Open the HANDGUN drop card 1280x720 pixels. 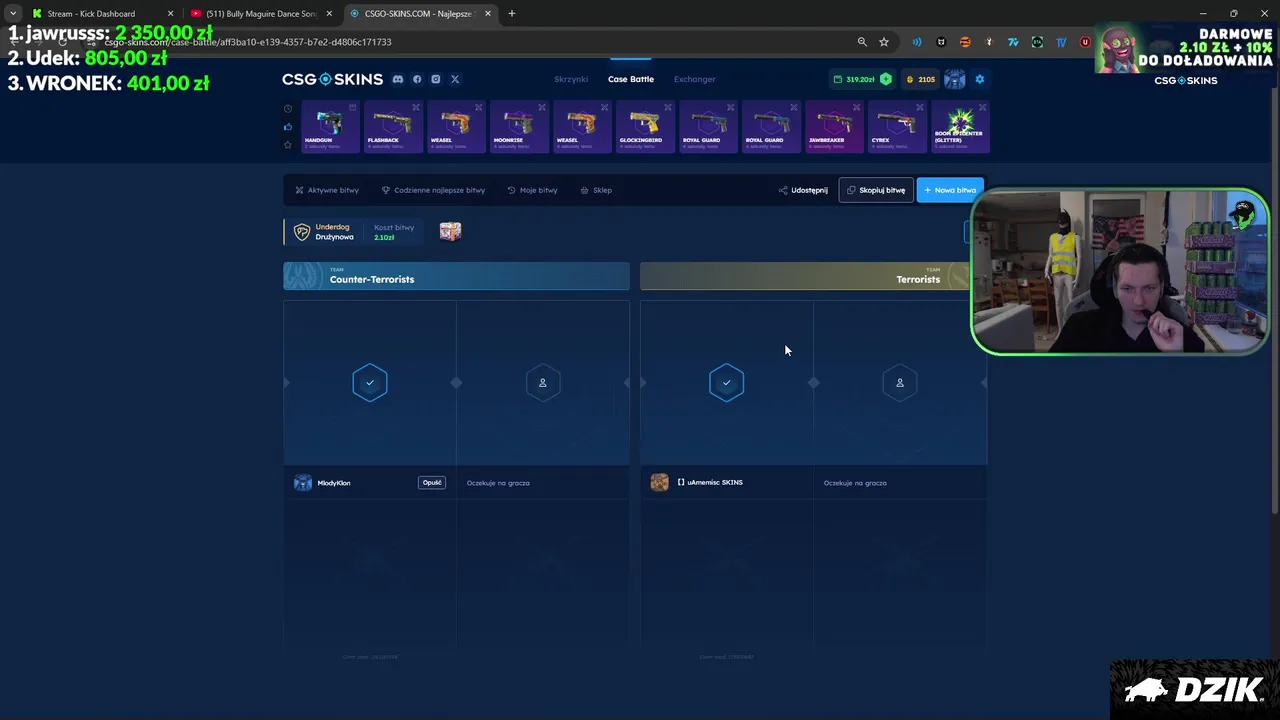click(330, 127)
